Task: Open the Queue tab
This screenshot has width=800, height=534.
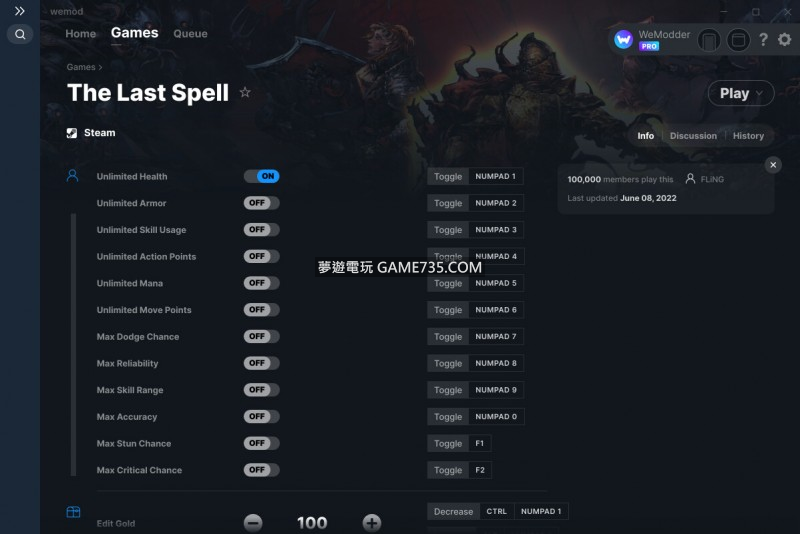Action: click(190, 34)
